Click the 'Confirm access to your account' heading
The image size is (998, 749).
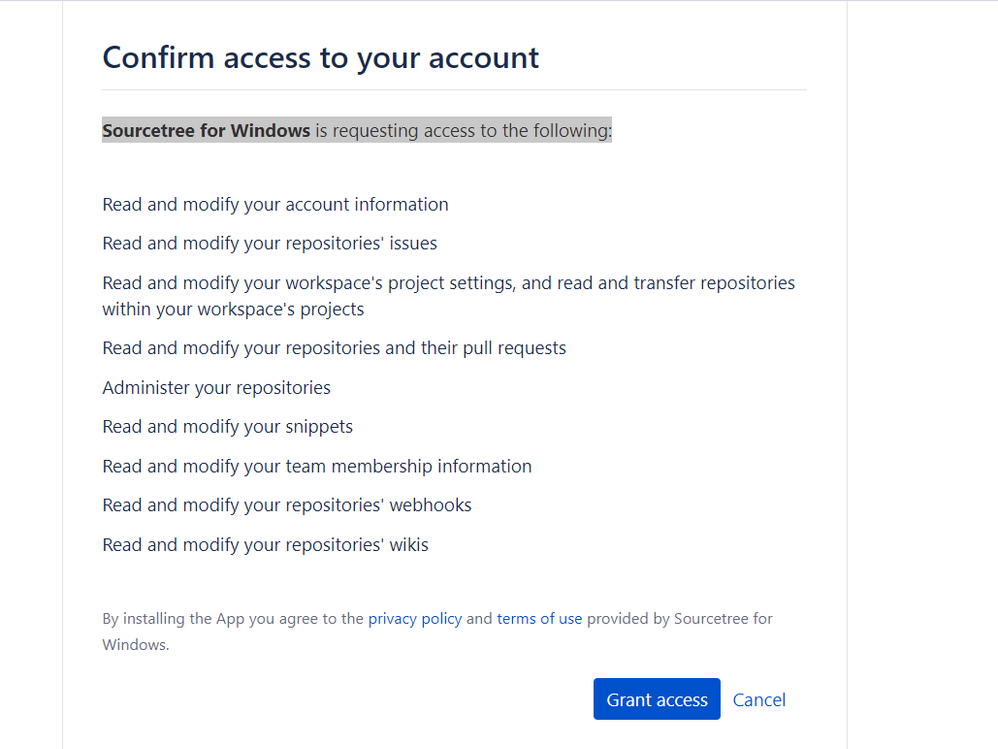tap(321, 58)
